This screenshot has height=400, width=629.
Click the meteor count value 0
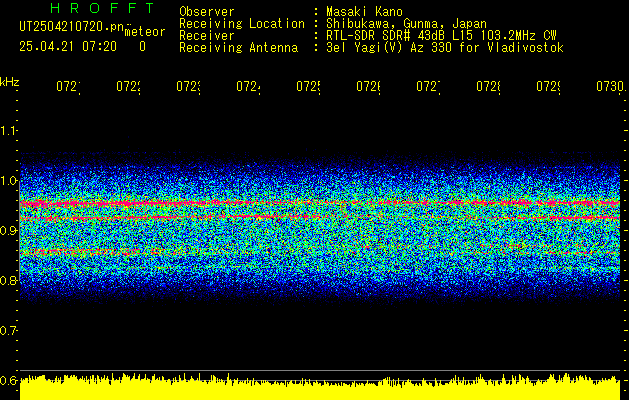(x=142, y=47)
